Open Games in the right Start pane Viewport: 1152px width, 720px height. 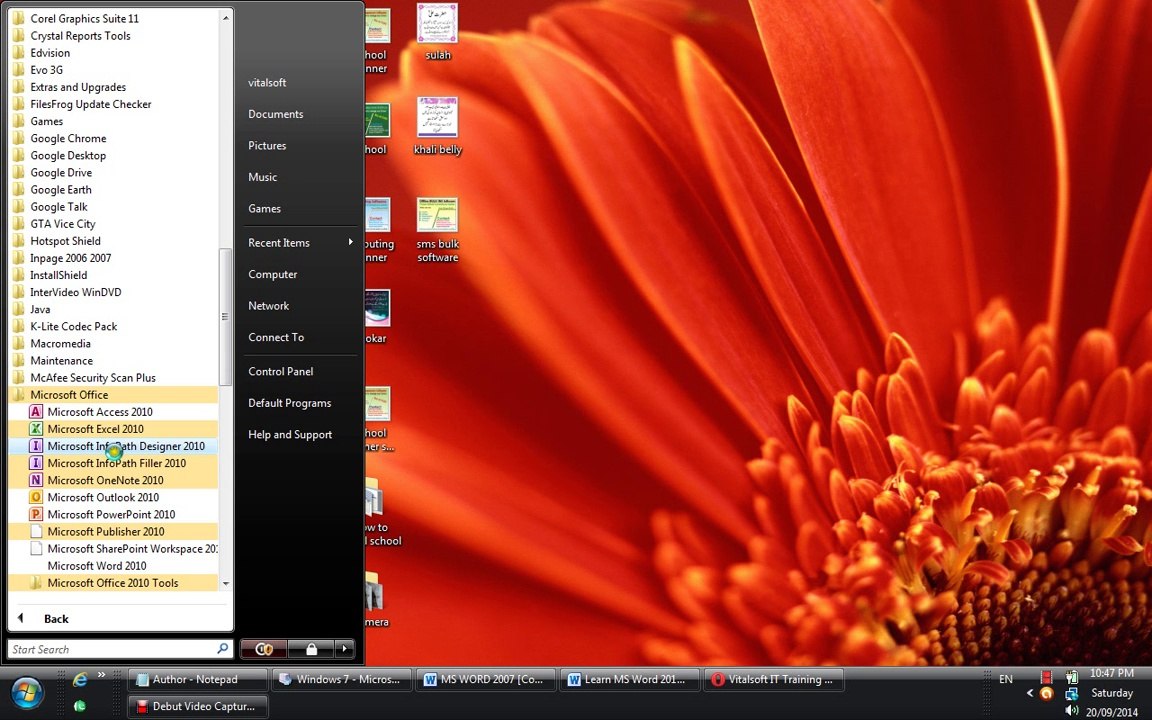pyautogui.click(x=264, y=209)
